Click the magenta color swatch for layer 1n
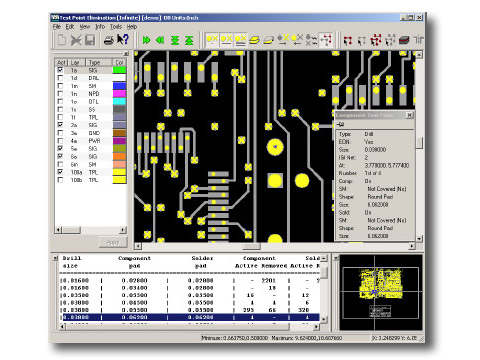Viewport: 480px width, 360px height. tap(119, 94)
